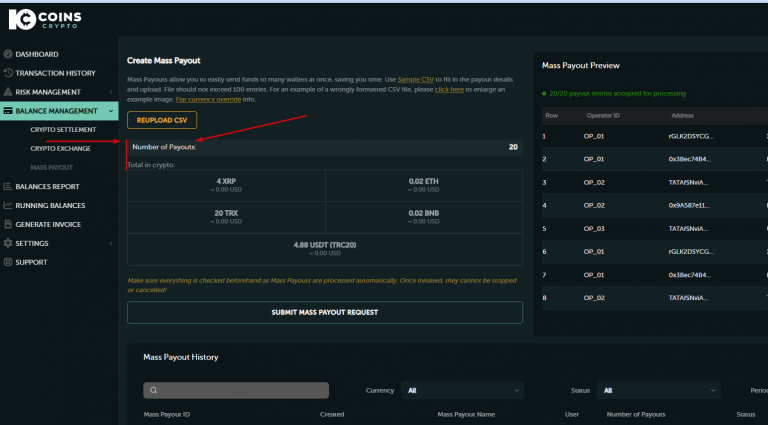Click the Transaction History clock icon
This screenshot has height=425, width=768.
(8, 73)
